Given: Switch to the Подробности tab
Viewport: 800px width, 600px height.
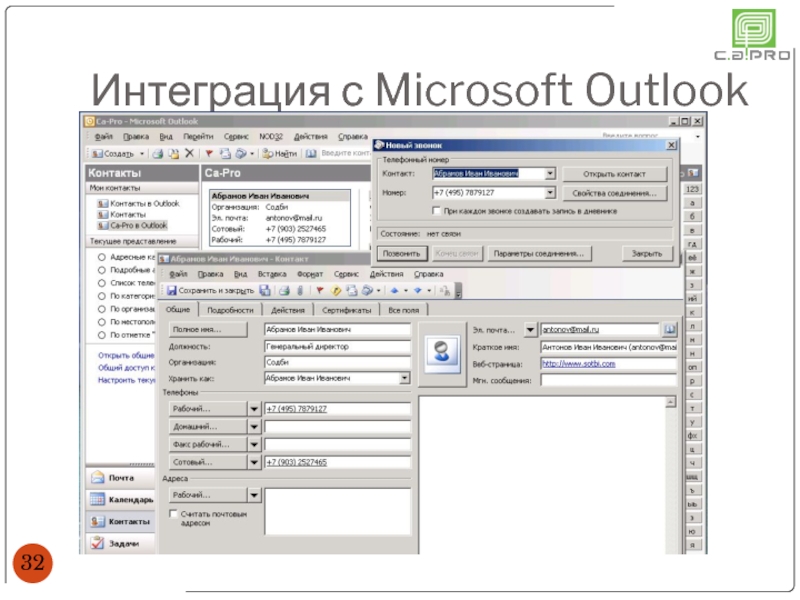Looking at the screenshot, I should pyautogui.click(x=230, y=310).
